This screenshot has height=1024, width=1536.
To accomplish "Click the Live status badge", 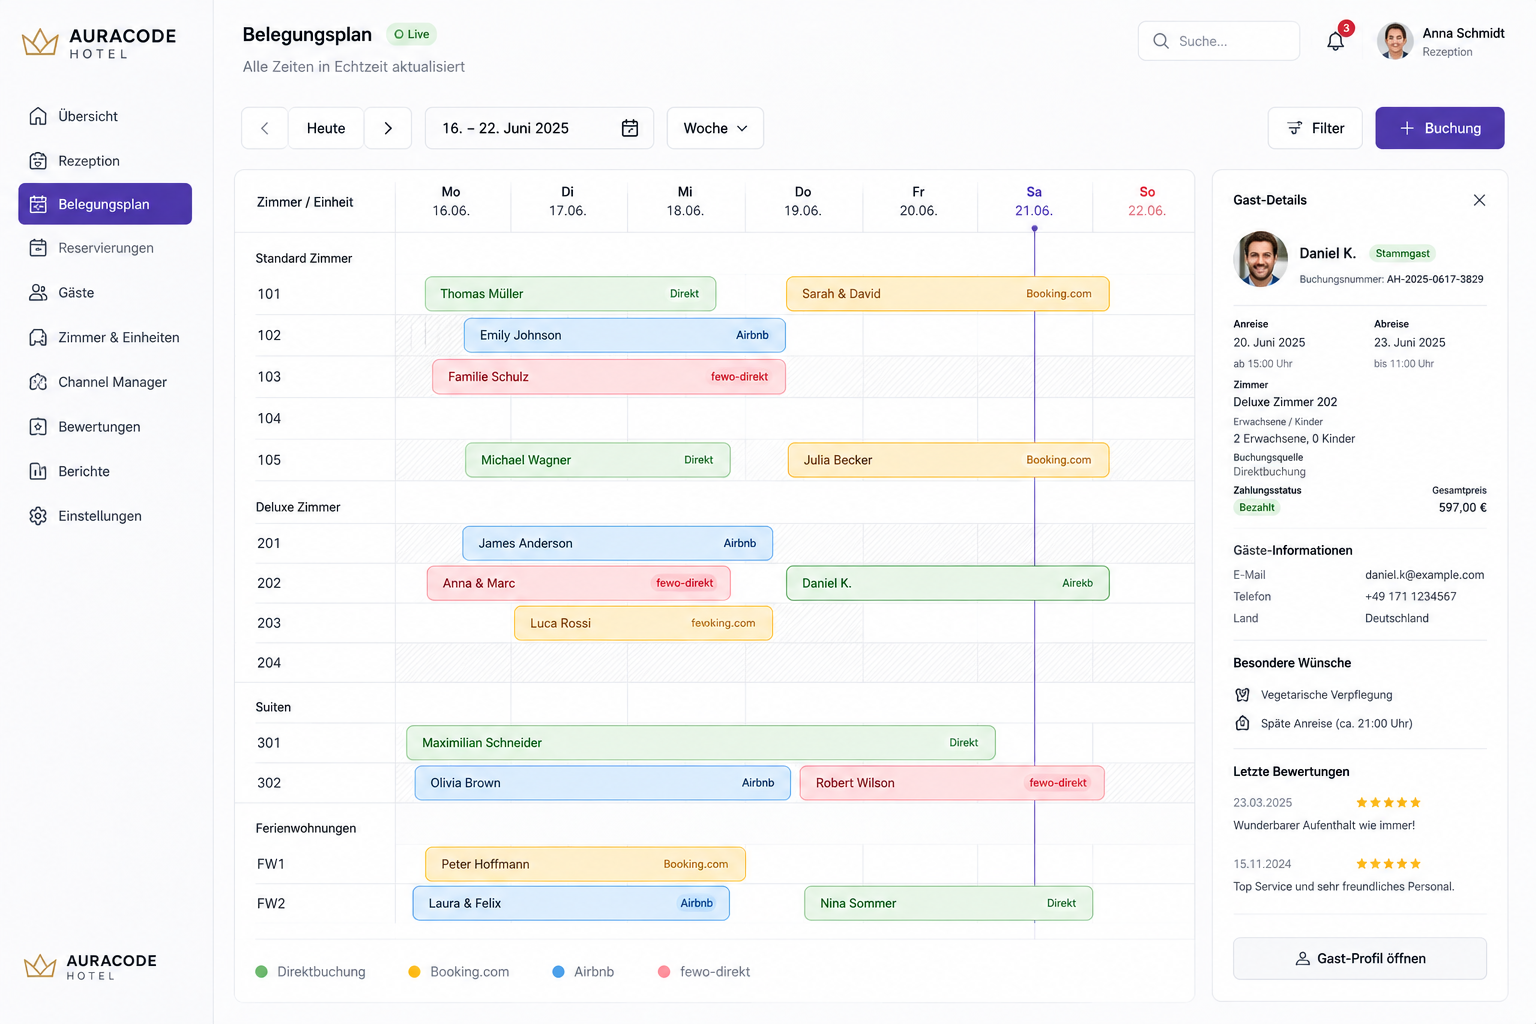I will tap(412, 34).
